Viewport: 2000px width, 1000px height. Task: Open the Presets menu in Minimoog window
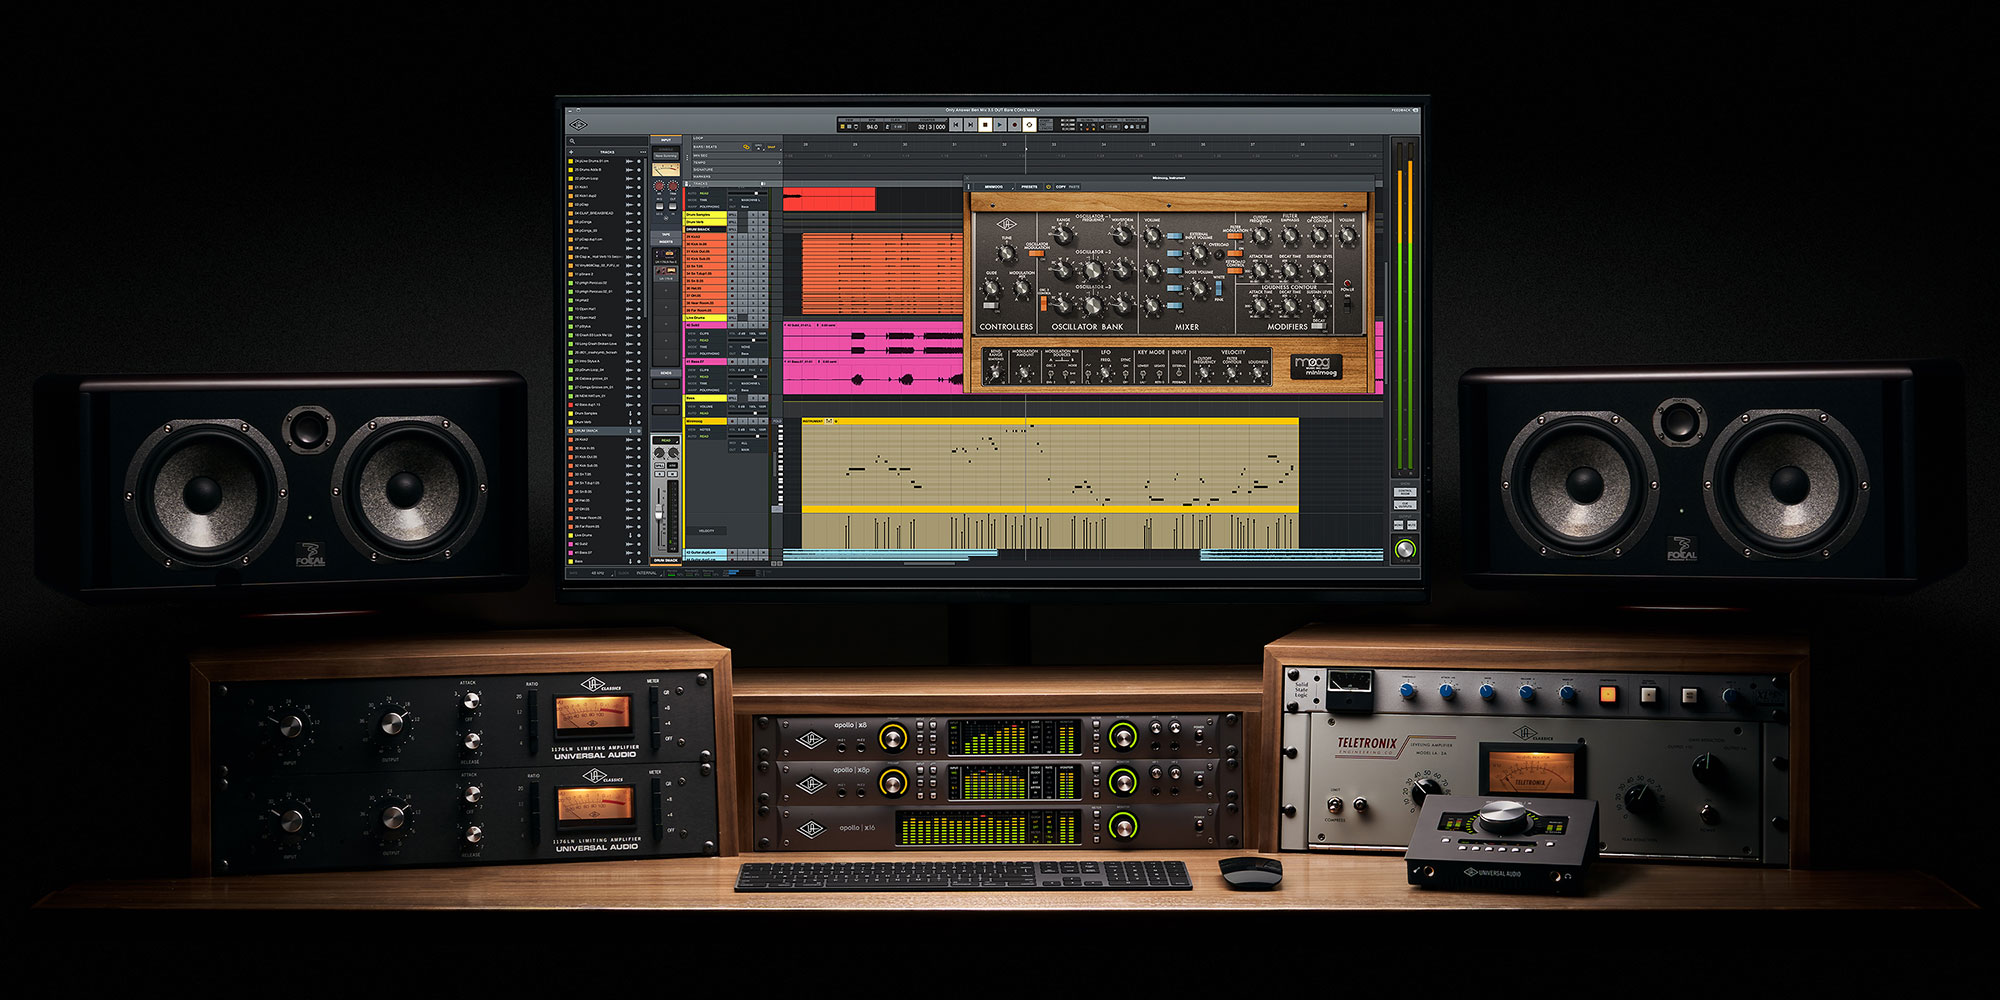(1029, 186)
